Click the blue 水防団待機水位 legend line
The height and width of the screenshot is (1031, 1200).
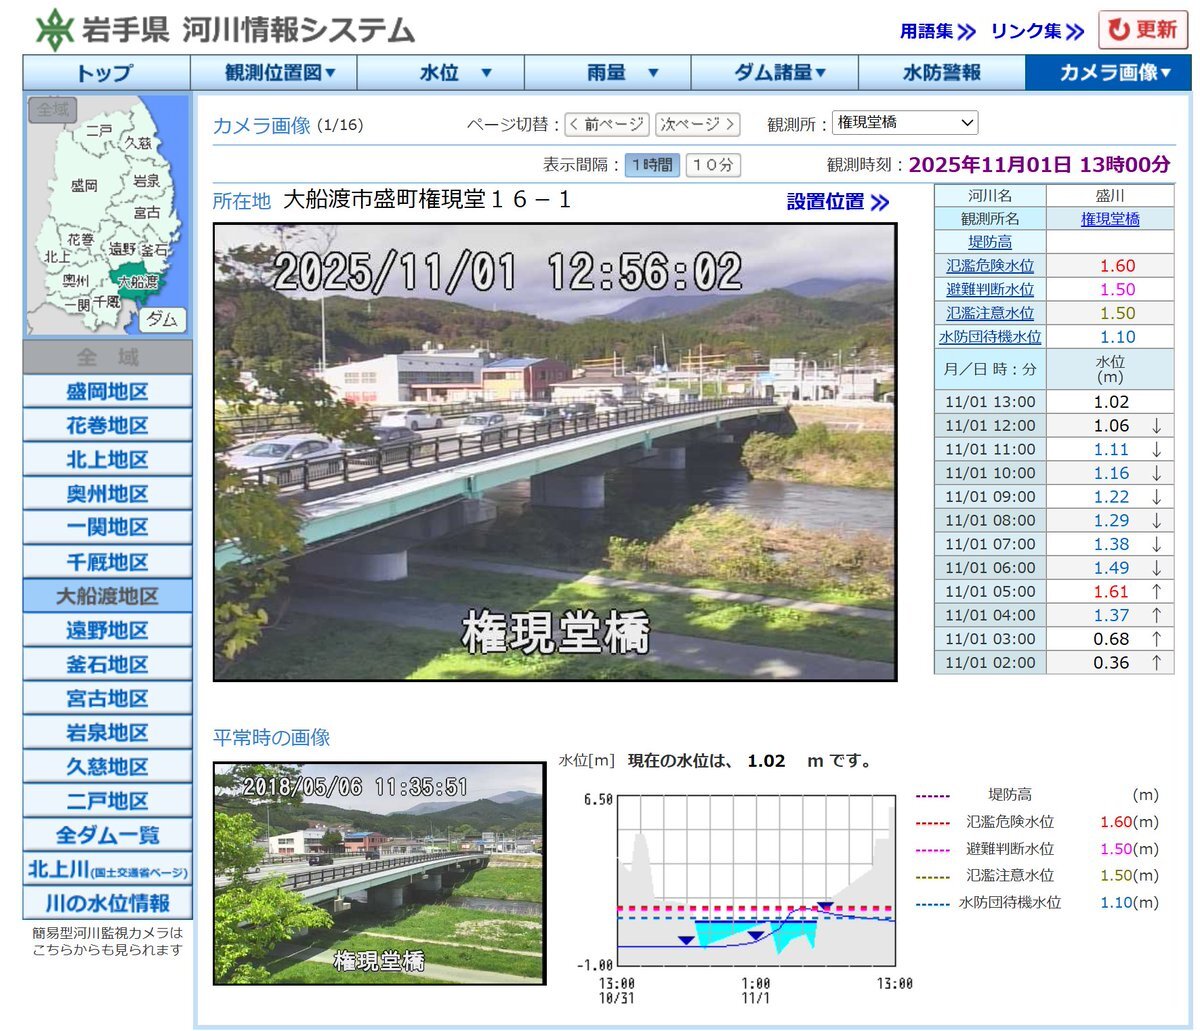click(x=932, y=903)
